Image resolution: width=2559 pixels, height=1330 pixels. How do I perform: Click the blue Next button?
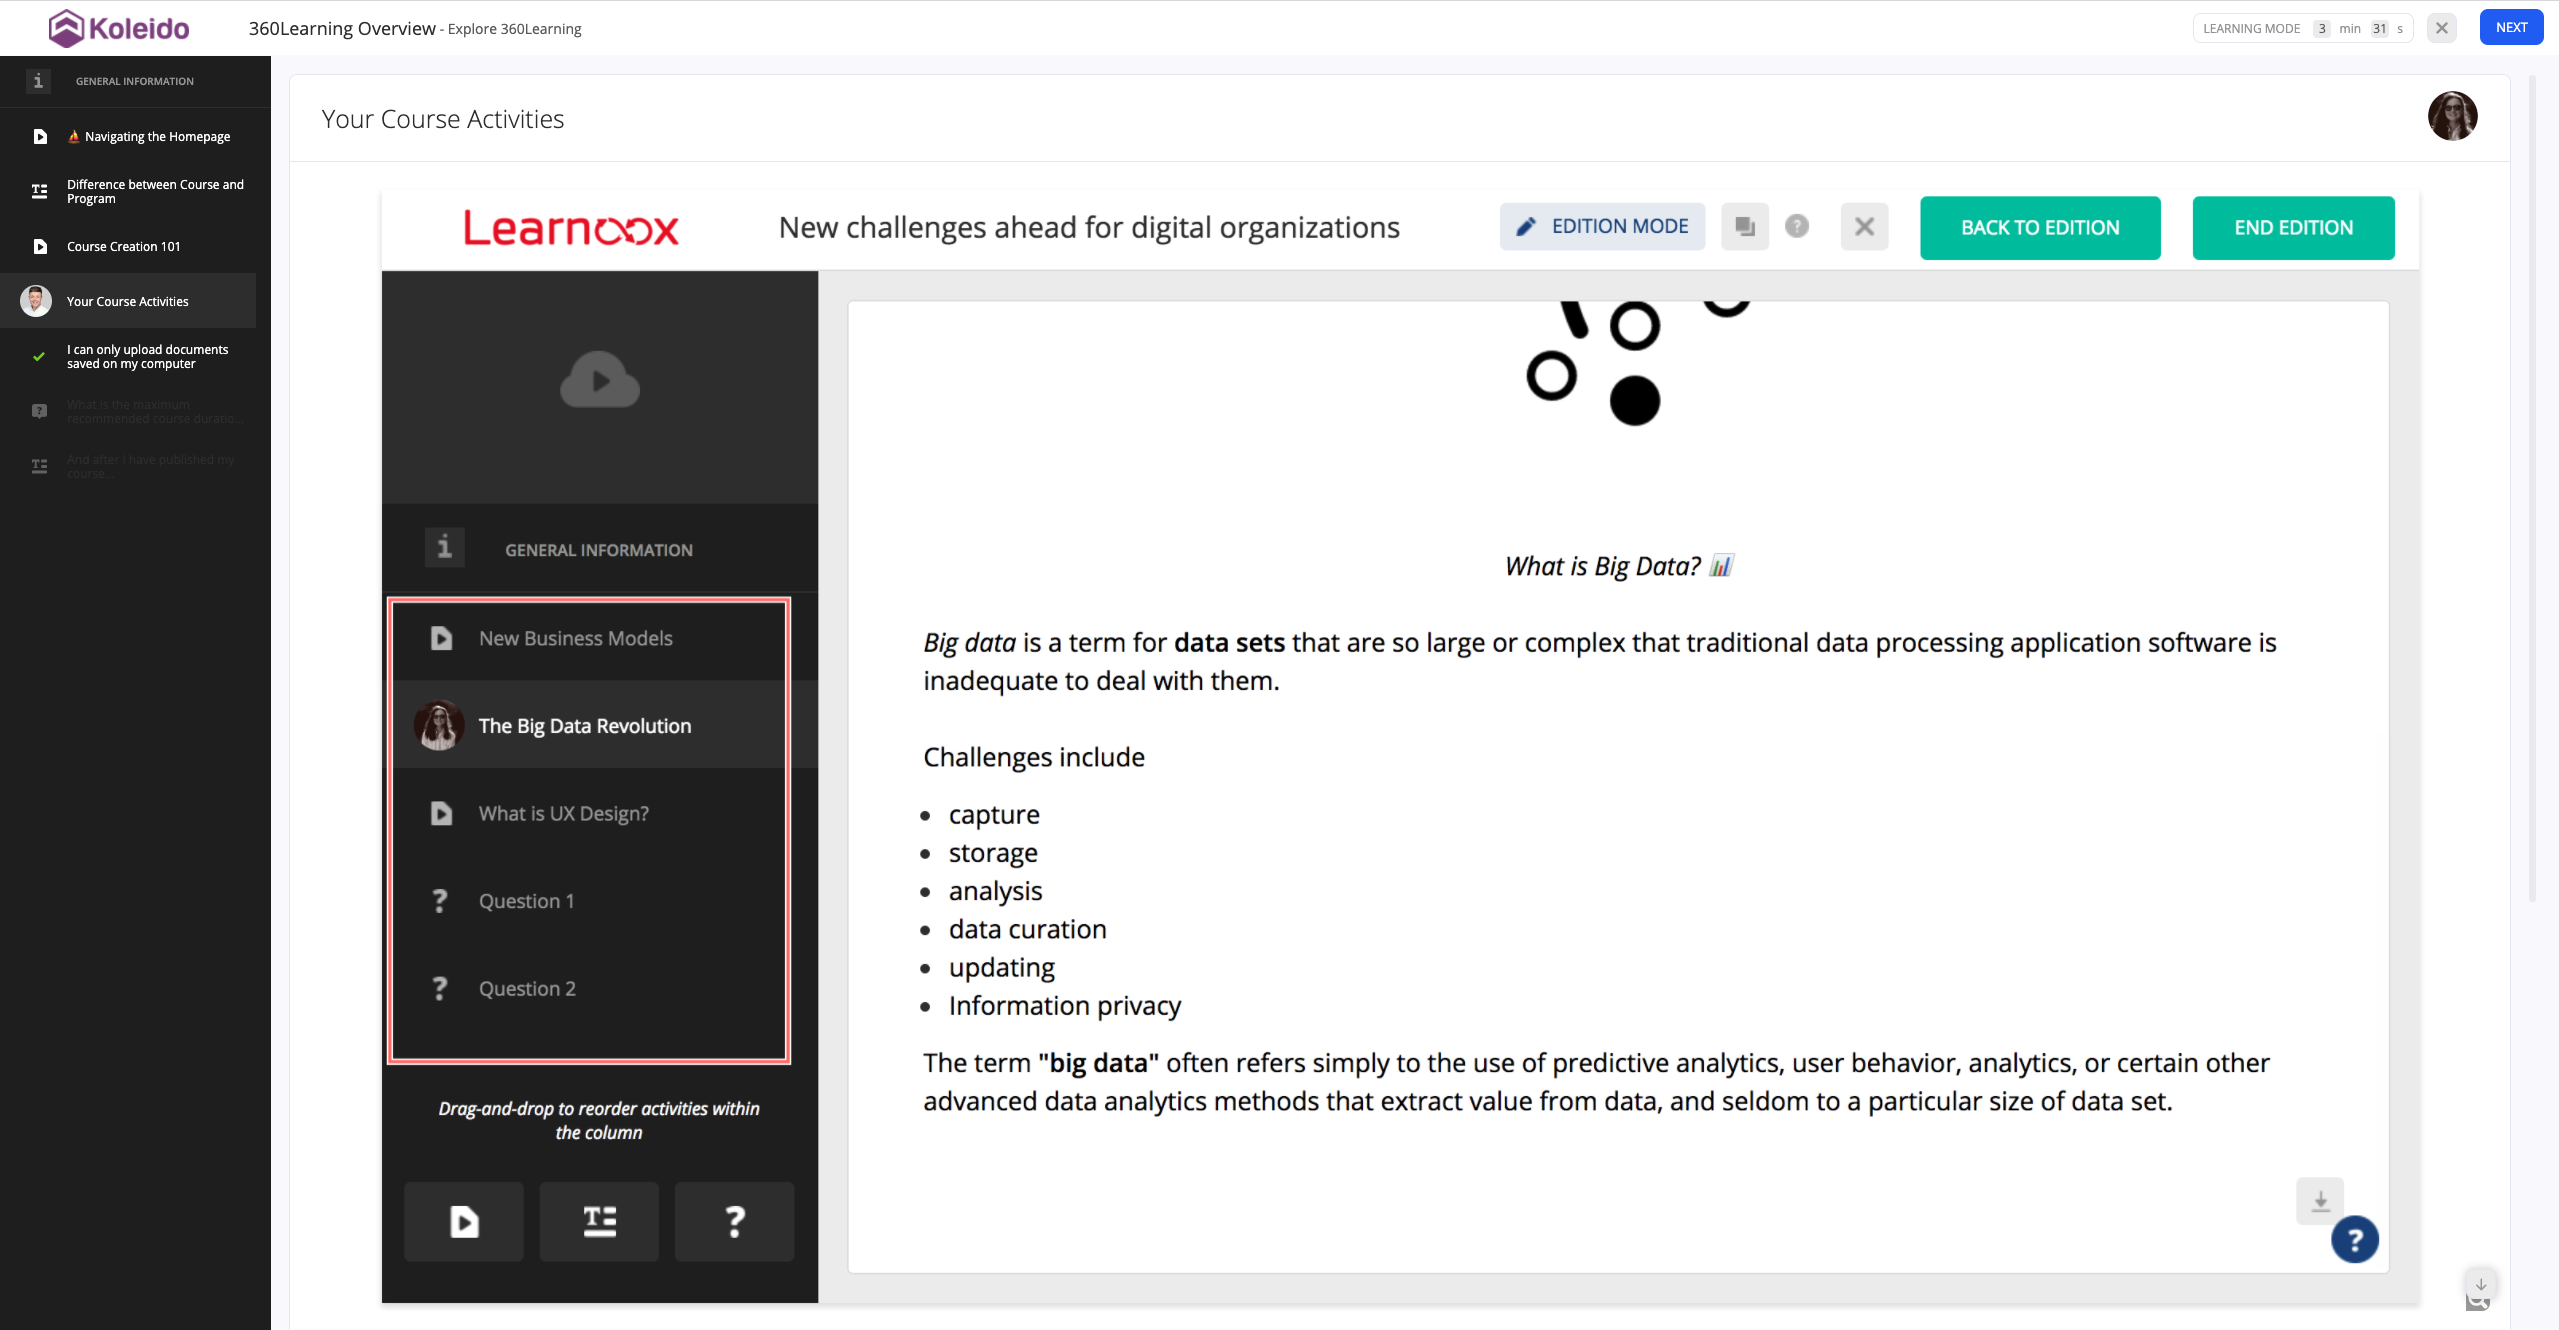pyautogui.click(x=2510, y=28)
